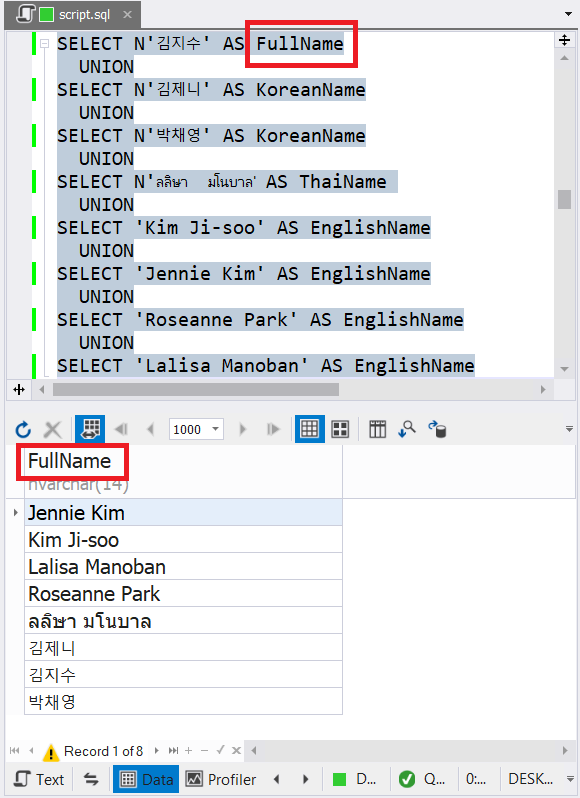
Task: Click the grid horizontal scroll right arrow
Action: tap(565, 751)
